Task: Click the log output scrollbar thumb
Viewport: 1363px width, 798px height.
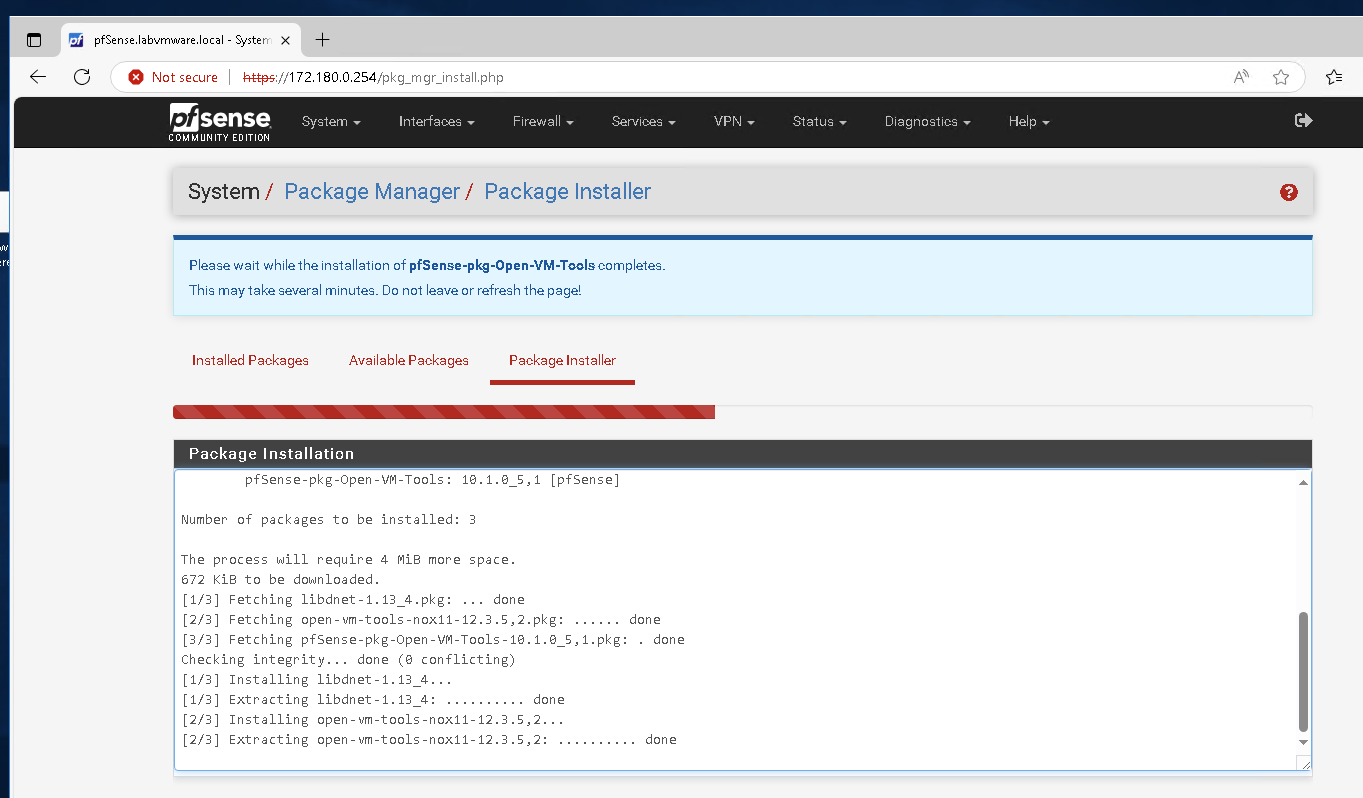Action: click(1303, 672)
